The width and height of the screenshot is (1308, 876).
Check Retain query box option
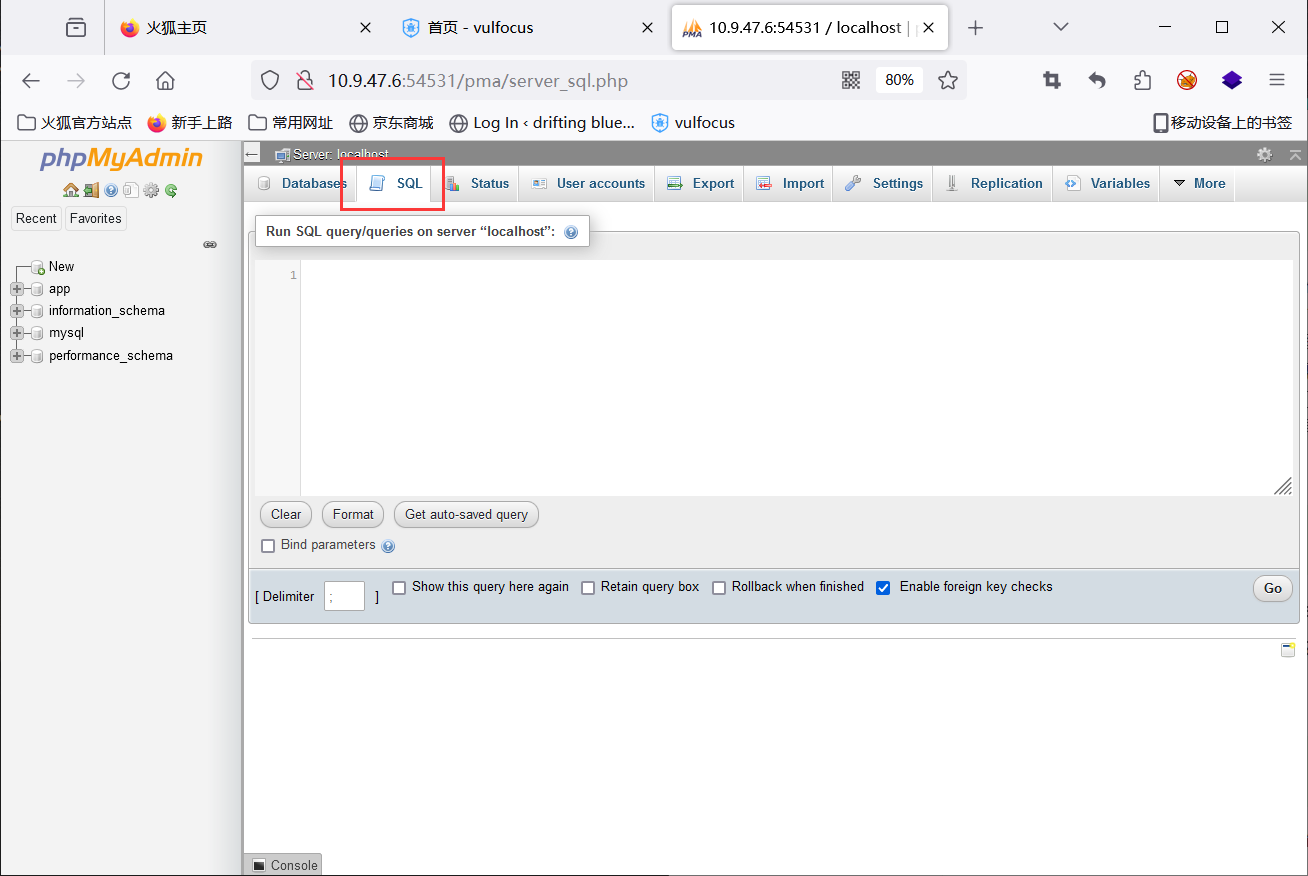588,588
